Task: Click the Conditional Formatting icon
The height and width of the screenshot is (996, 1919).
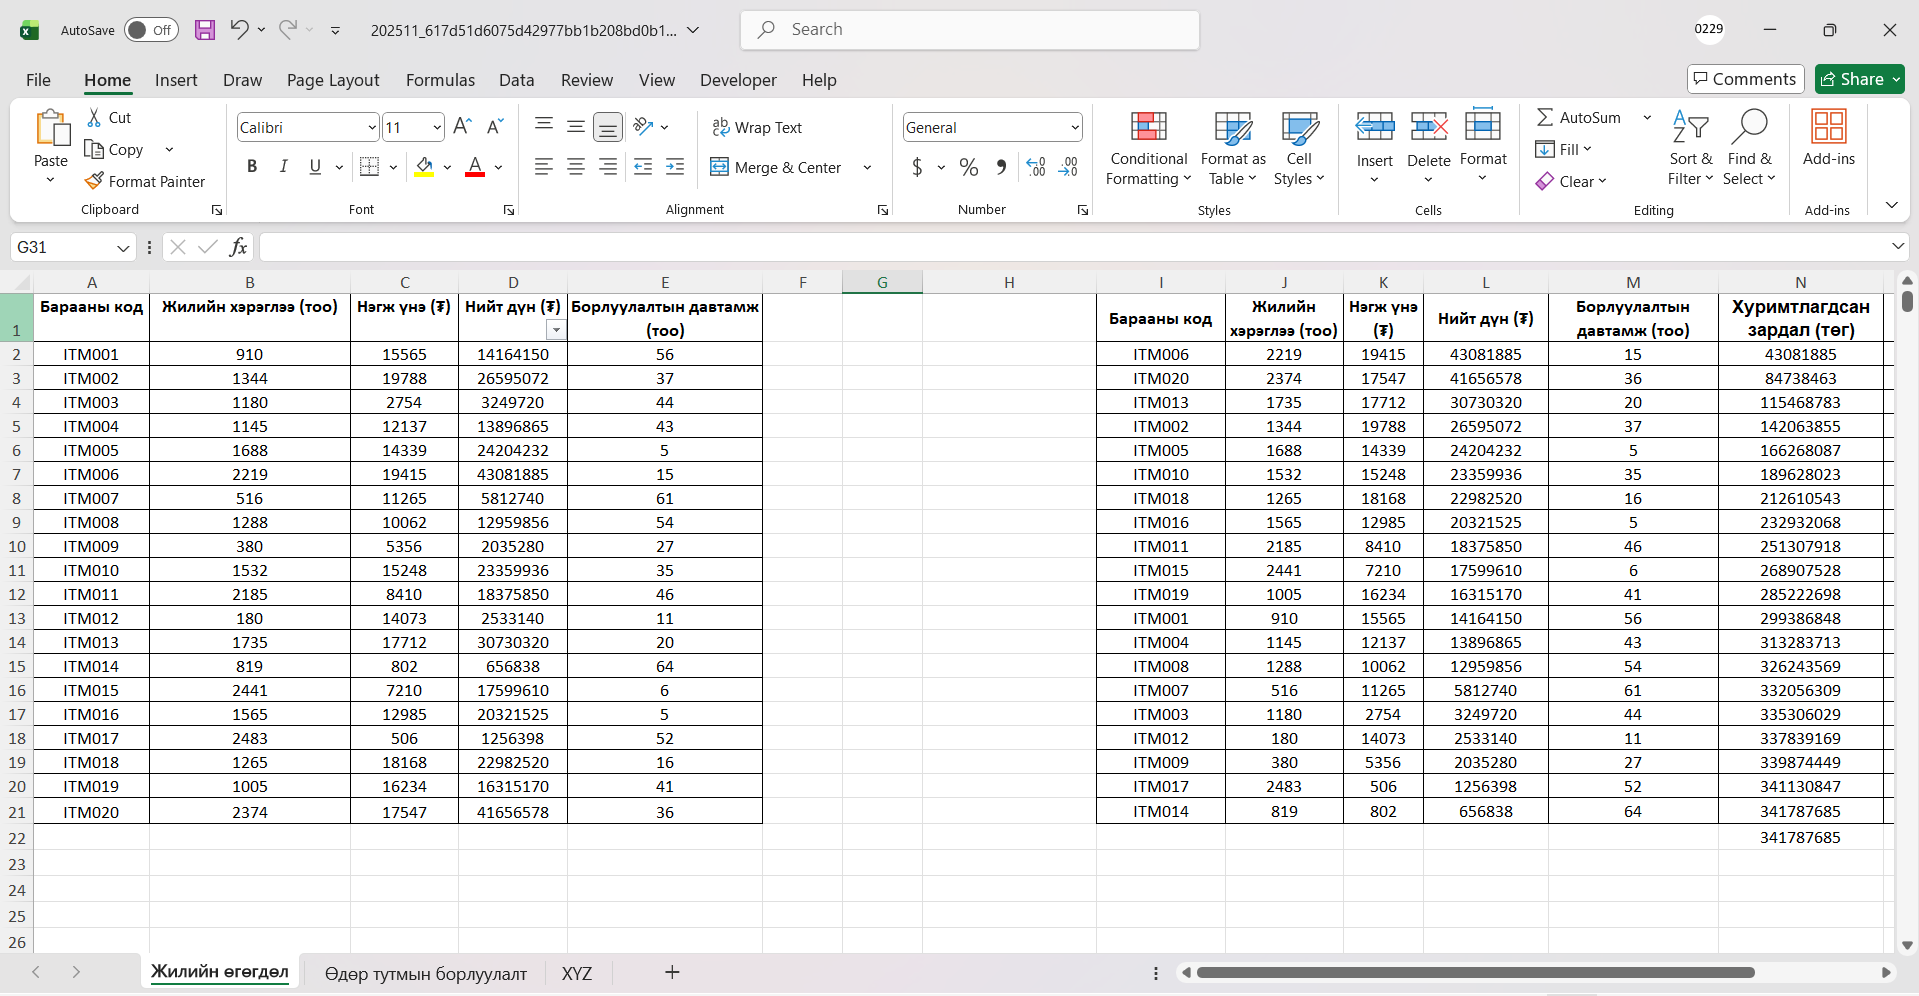Action: (1148, 128)
